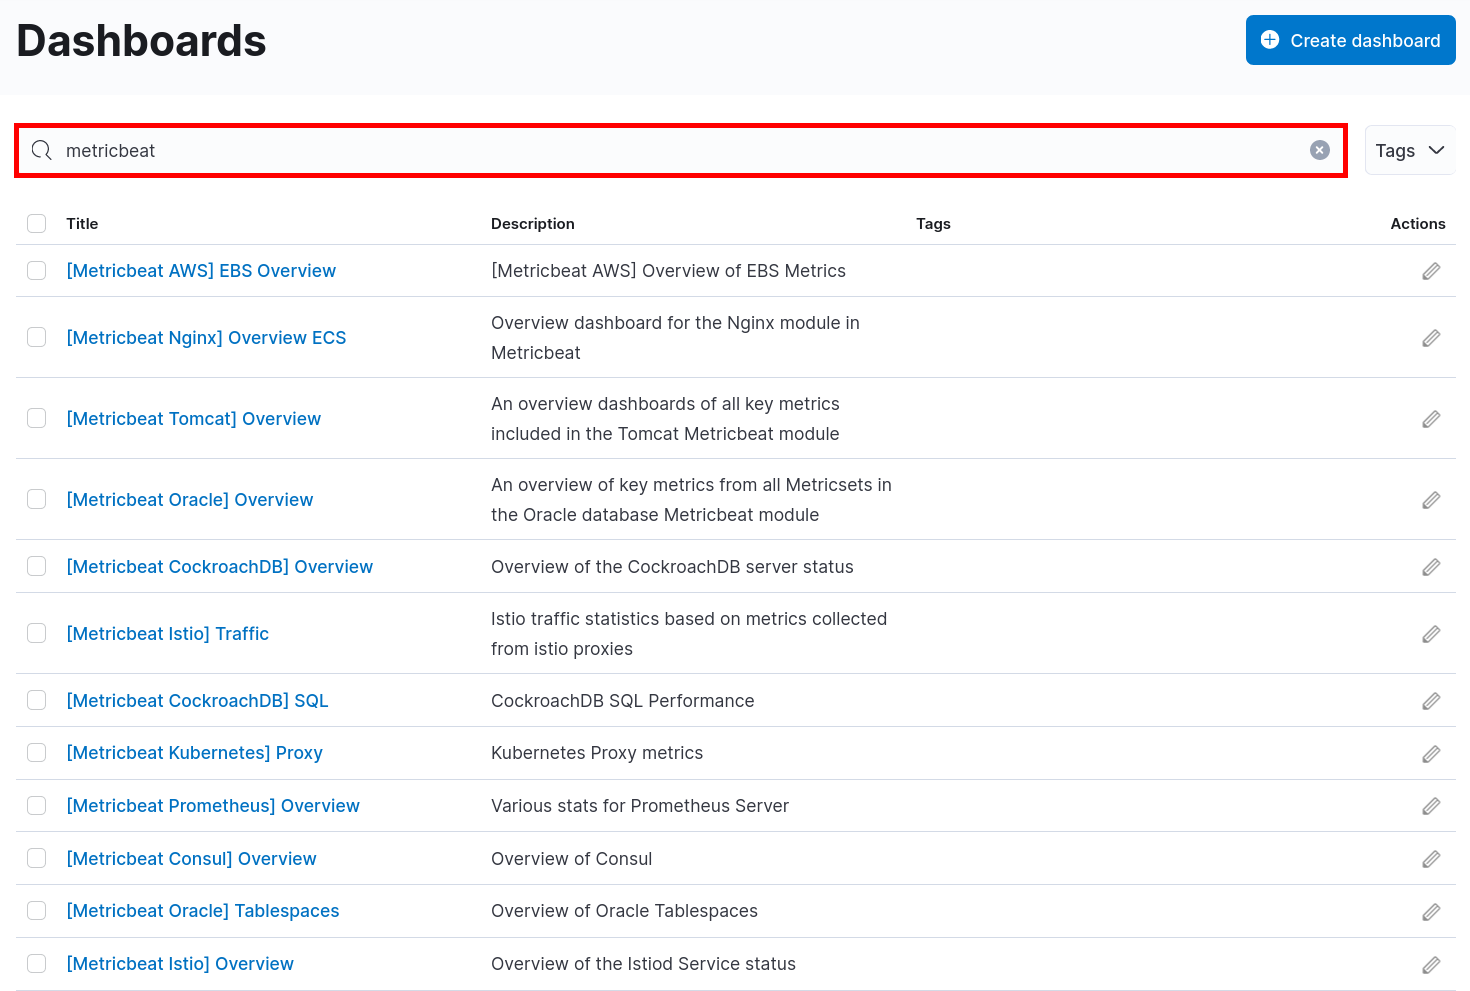Viewport: 1470px width, 991px height.
Task: Edit the Metricbeat Nginx Overview ECS dashboard
Action: (x=1431, y=338)
